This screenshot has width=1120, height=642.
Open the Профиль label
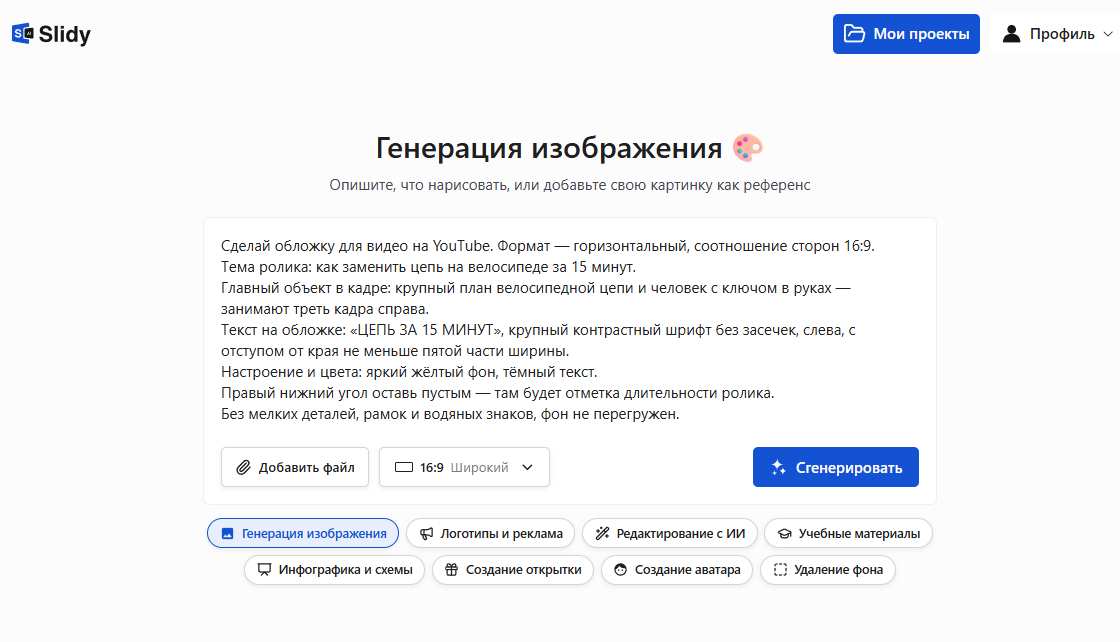(1062, 34)
